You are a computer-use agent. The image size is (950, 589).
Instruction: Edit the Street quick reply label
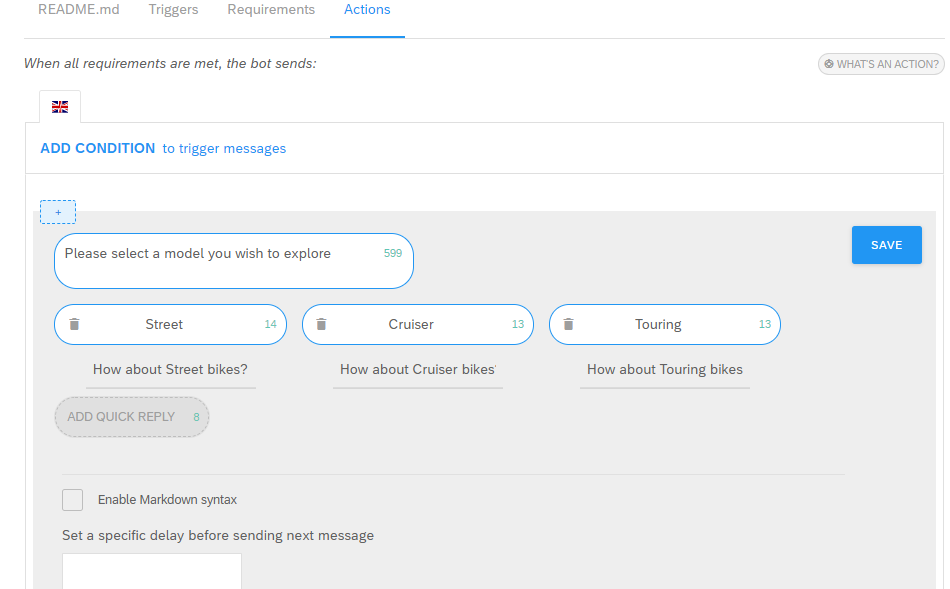click(x=164, y=324)
